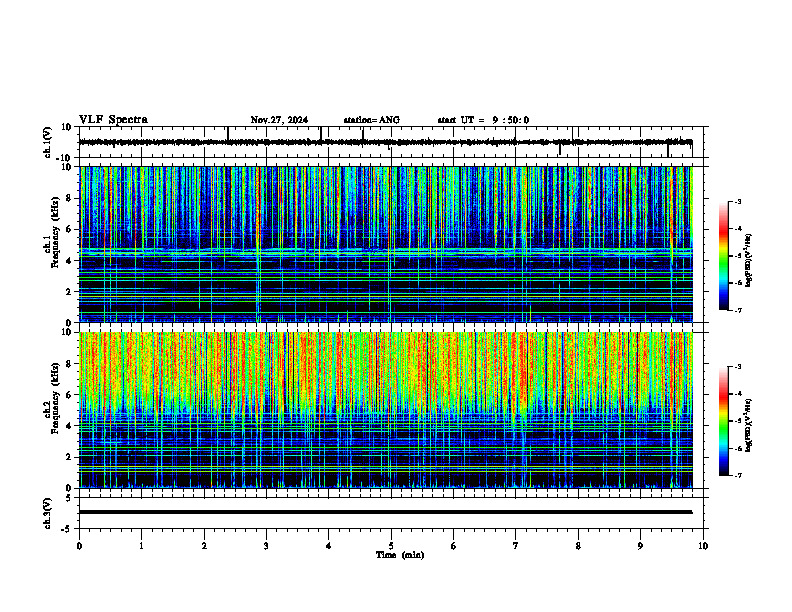This screenshot has height=612, width=792.
Task: Click time axis tick label "3"
Action: tap(266, 546)
